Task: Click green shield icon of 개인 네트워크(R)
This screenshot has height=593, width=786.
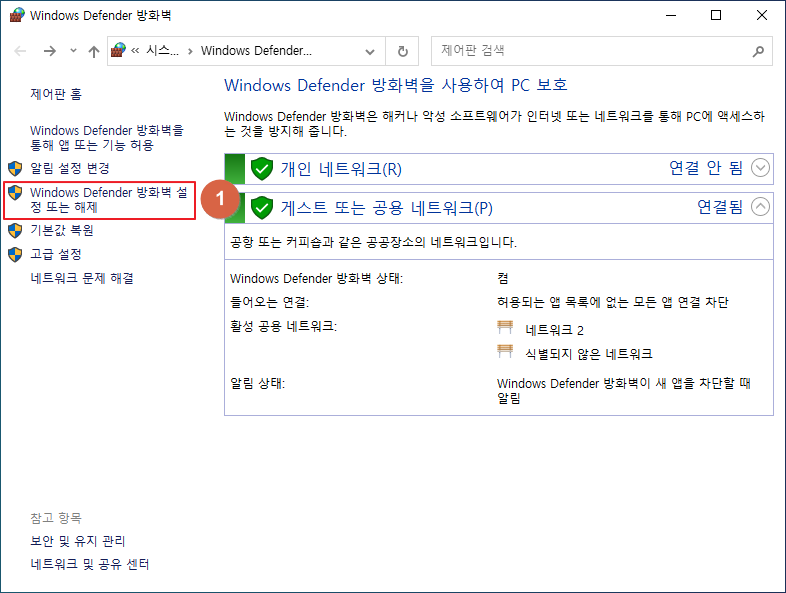Action: pos(262,168)
